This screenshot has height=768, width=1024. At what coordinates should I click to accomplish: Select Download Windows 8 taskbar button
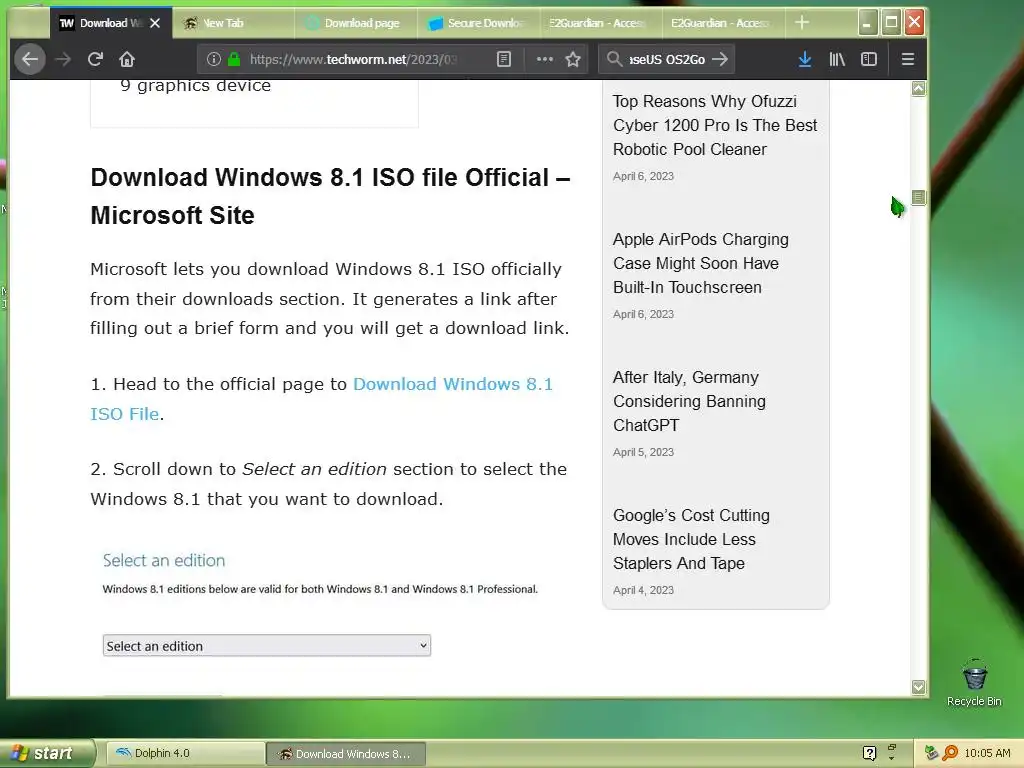[x=345, y=754]
